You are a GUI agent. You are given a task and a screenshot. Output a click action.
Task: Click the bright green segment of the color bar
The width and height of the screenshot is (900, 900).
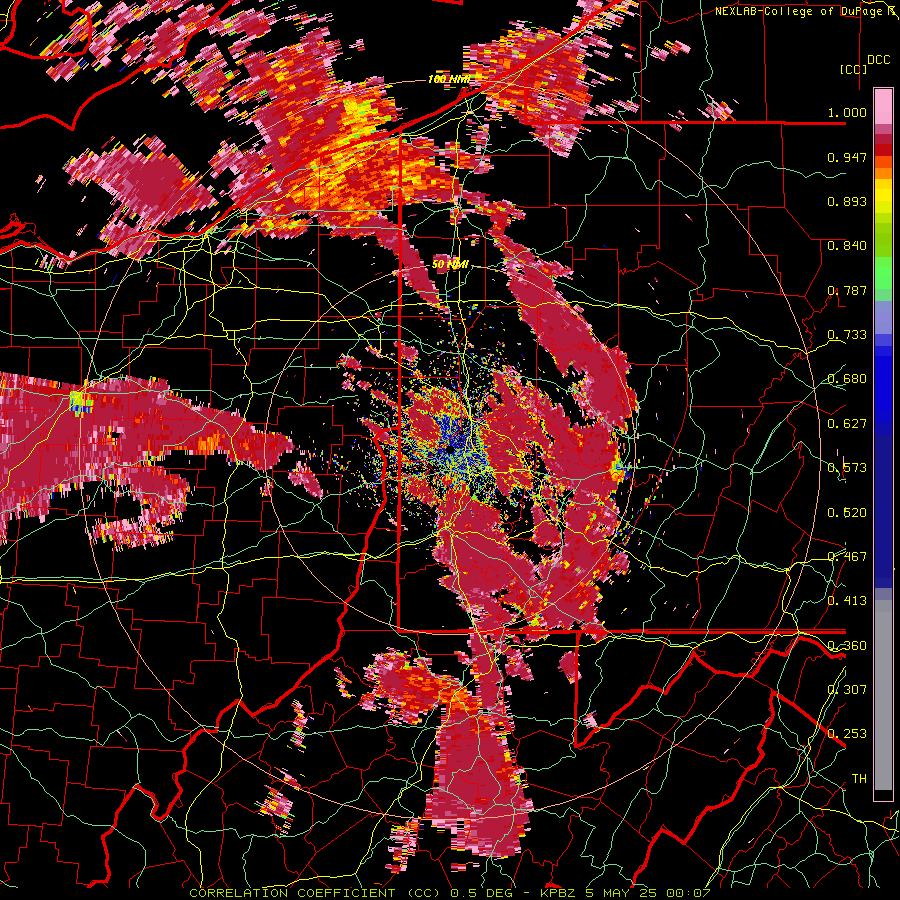pos(883,274)
